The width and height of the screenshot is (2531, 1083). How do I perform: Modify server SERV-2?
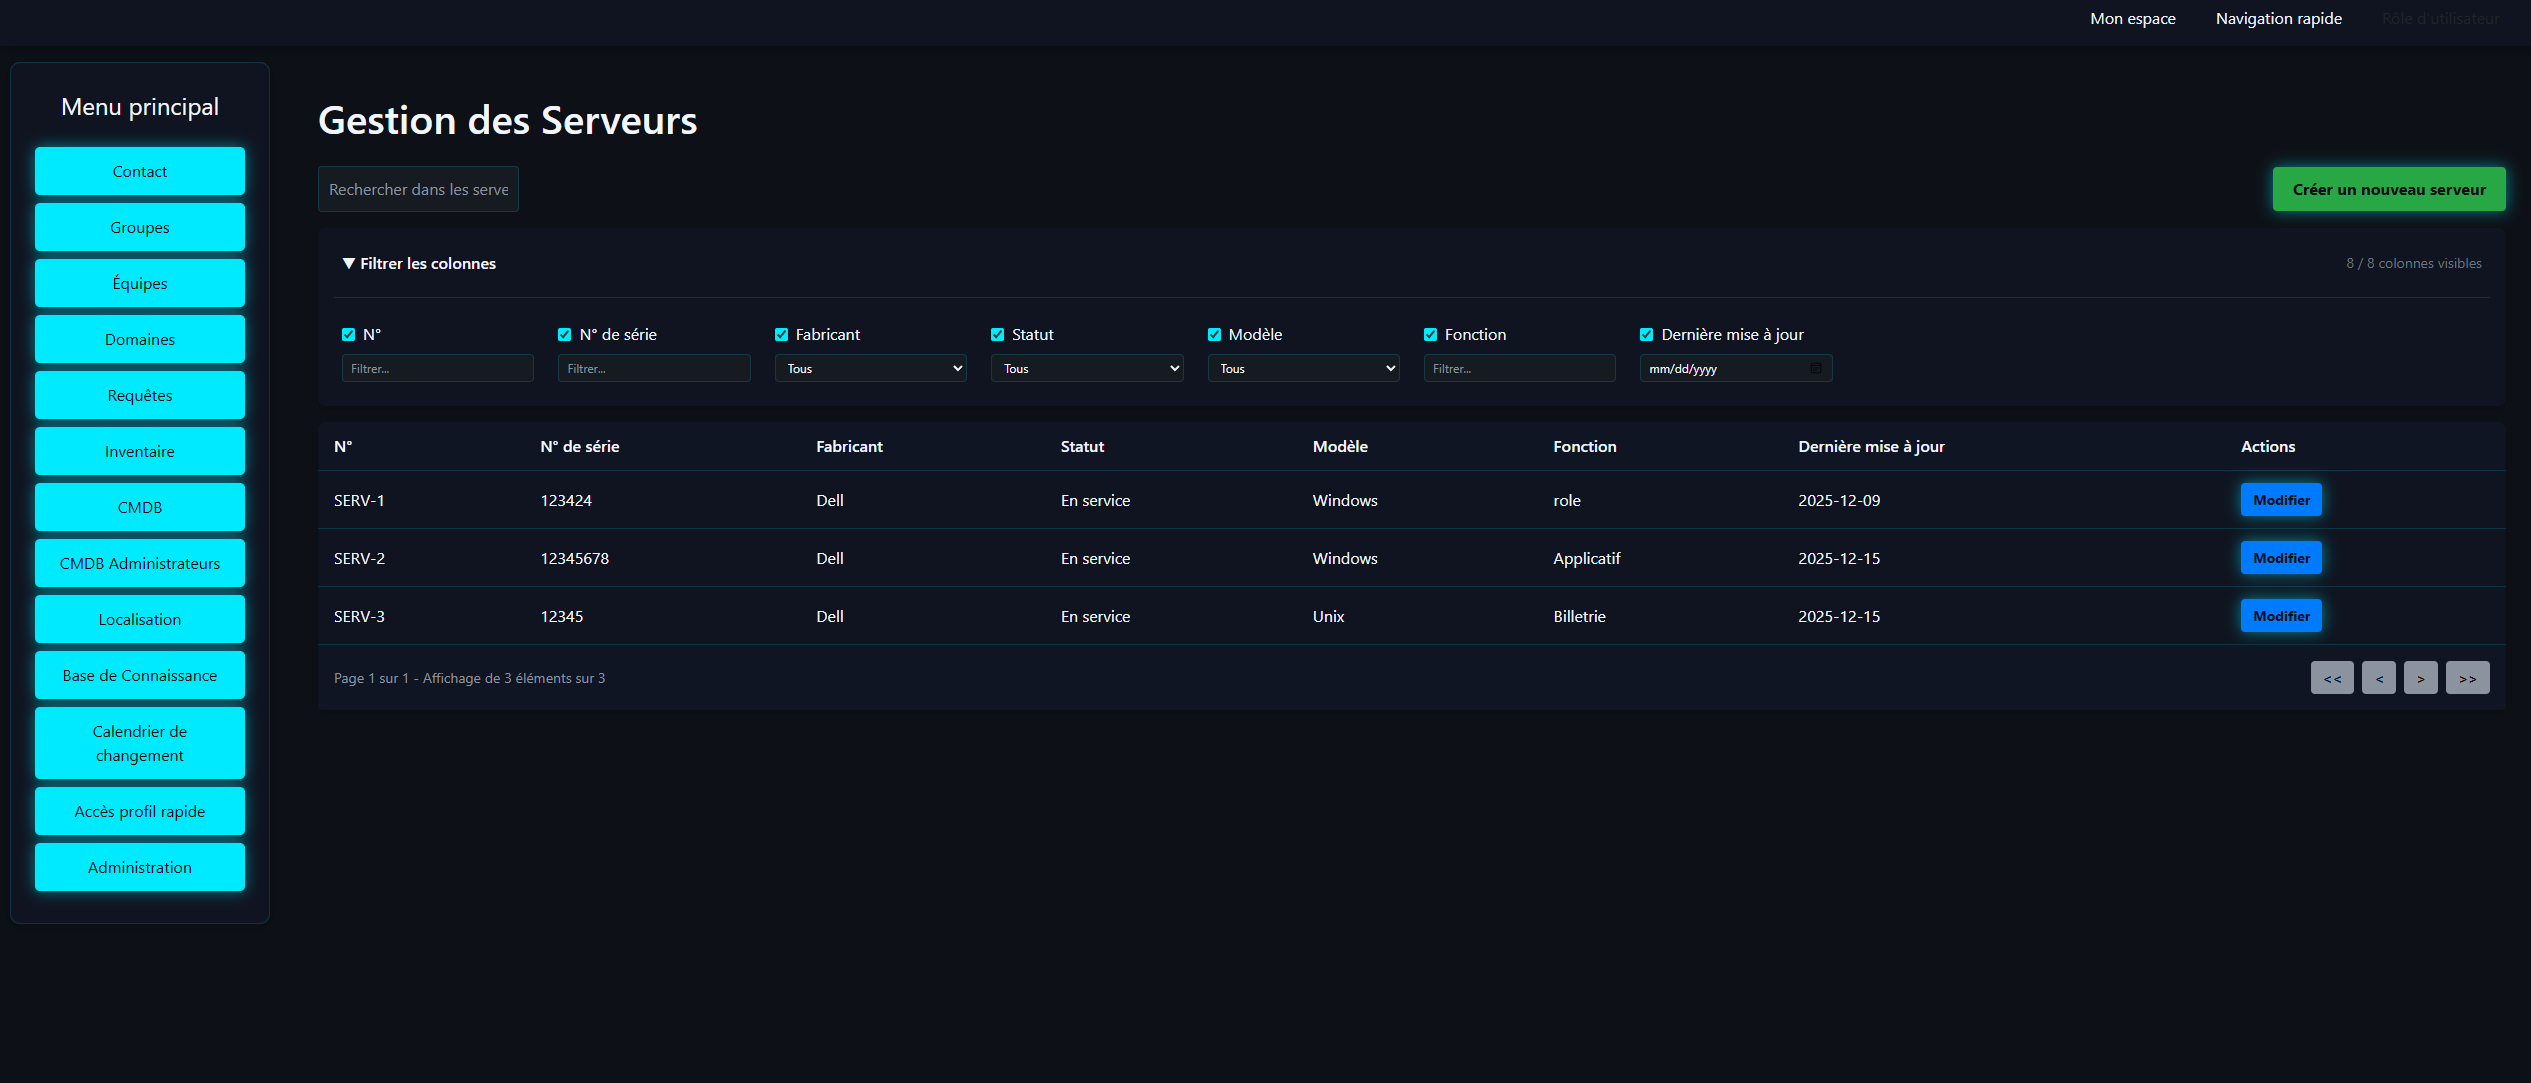(2280, 557)
